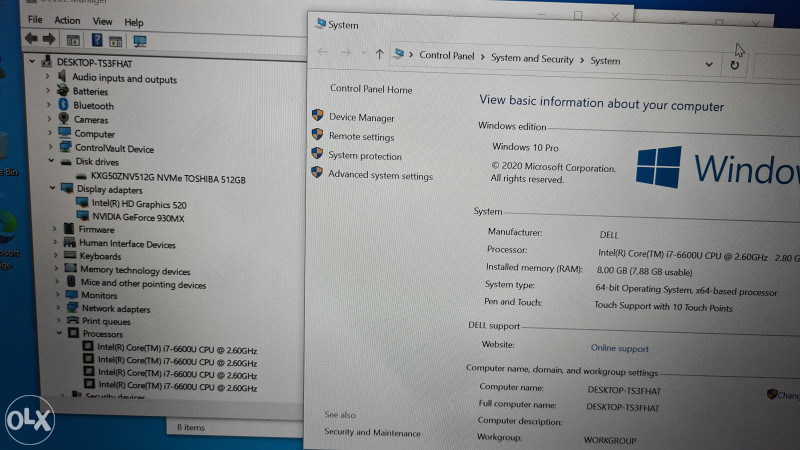Open Advanced system settings link
The image size is (800, 450).
pos(380,175)
